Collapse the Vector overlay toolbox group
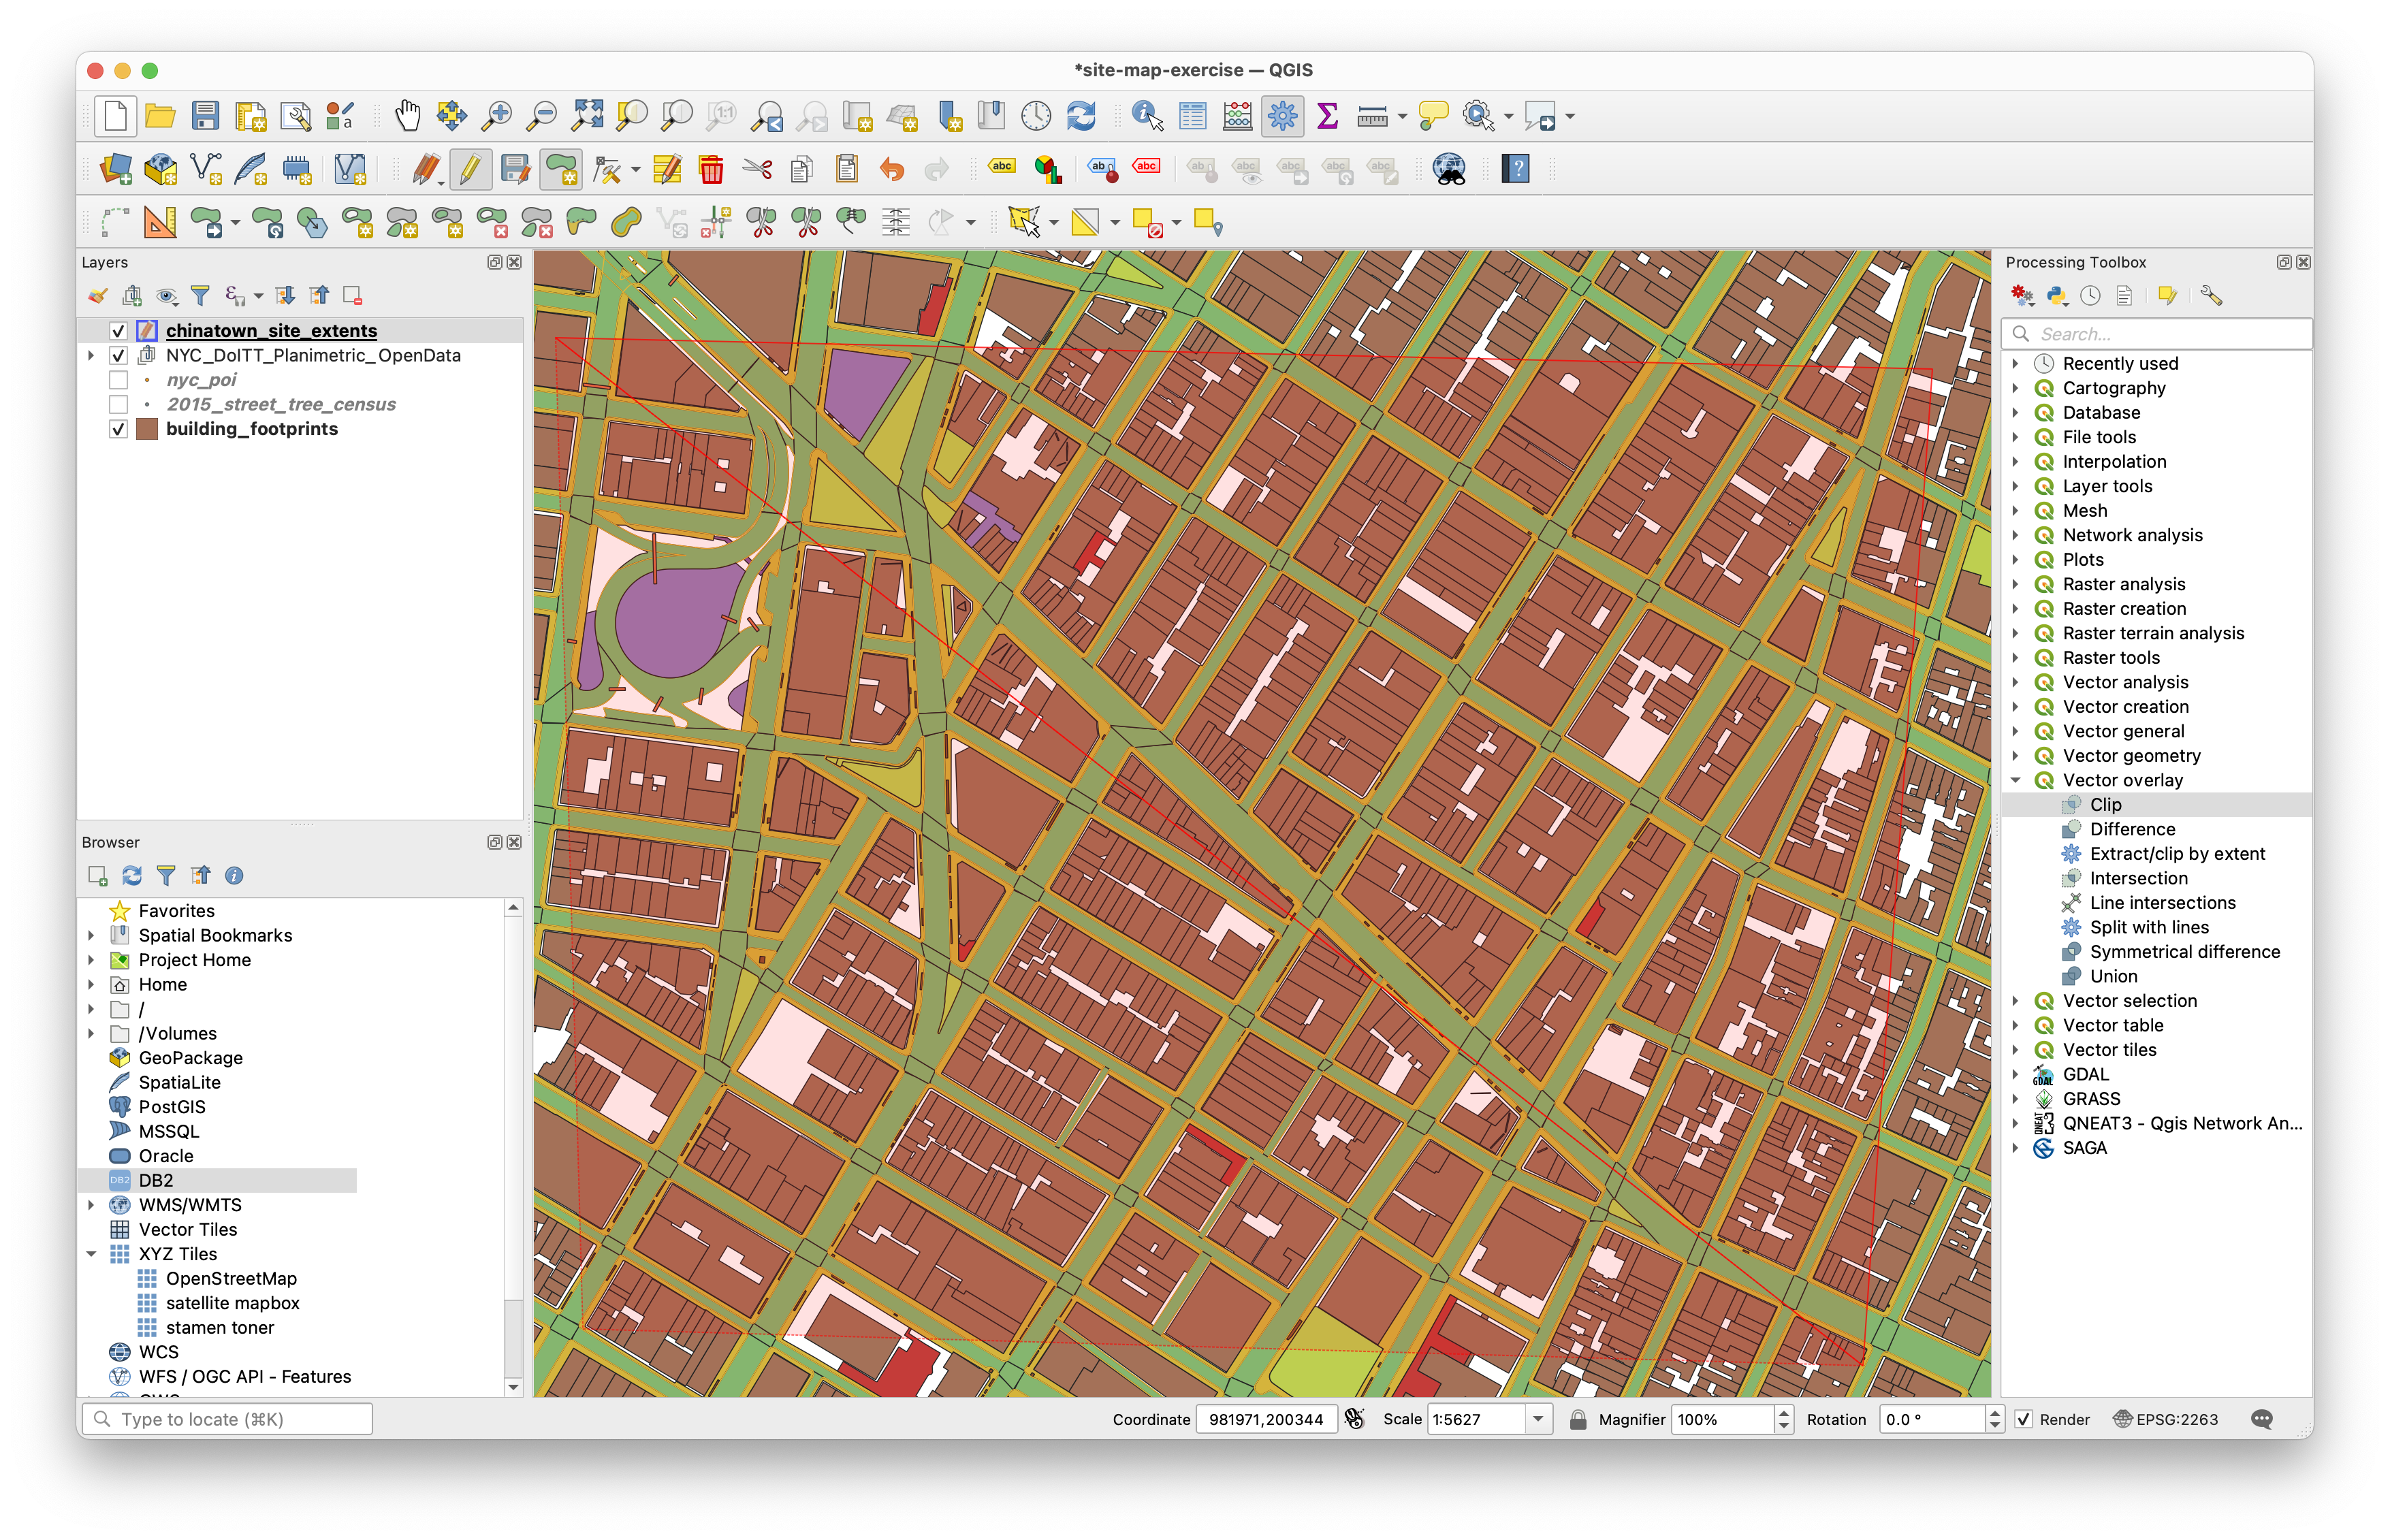Screen dimensions: 2390x1540 tap(2016, 780)
